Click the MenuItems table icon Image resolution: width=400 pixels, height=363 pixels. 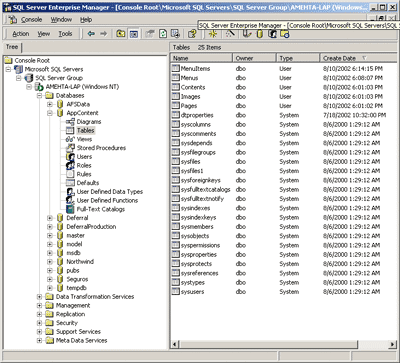[x=176, y=68]
